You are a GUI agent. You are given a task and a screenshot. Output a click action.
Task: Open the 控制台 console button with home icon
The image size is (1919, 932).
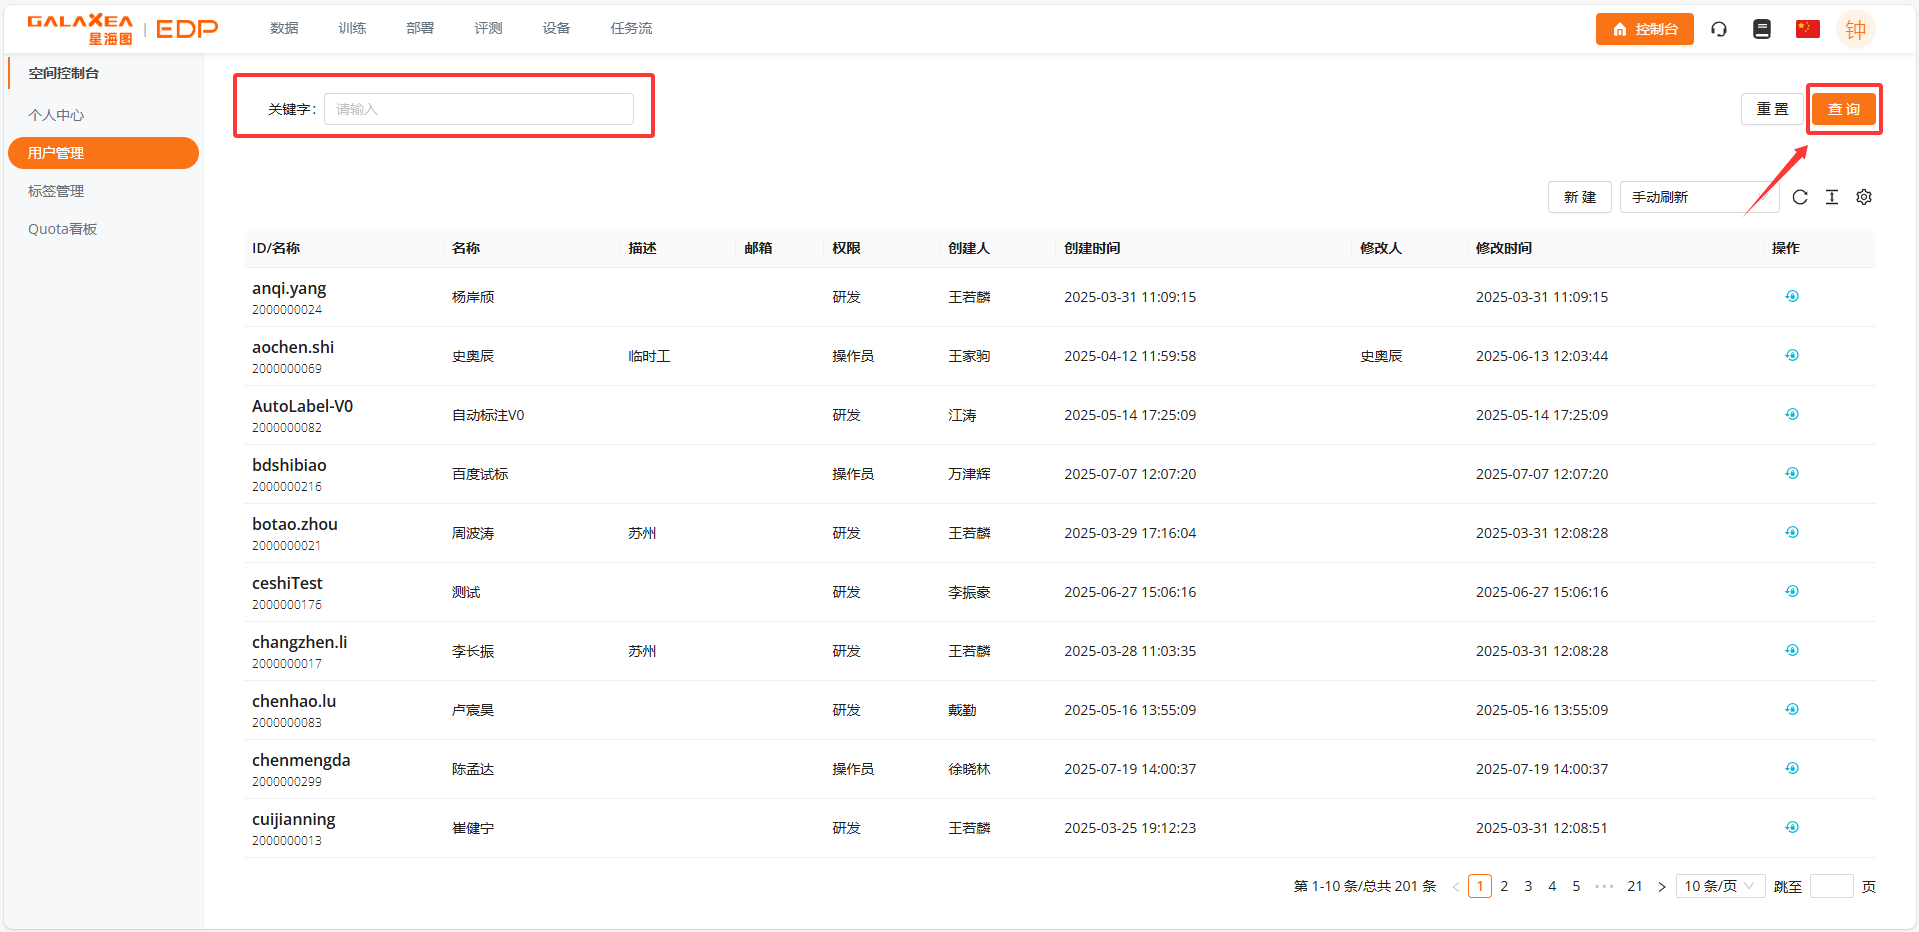[x=1644, y=29]
